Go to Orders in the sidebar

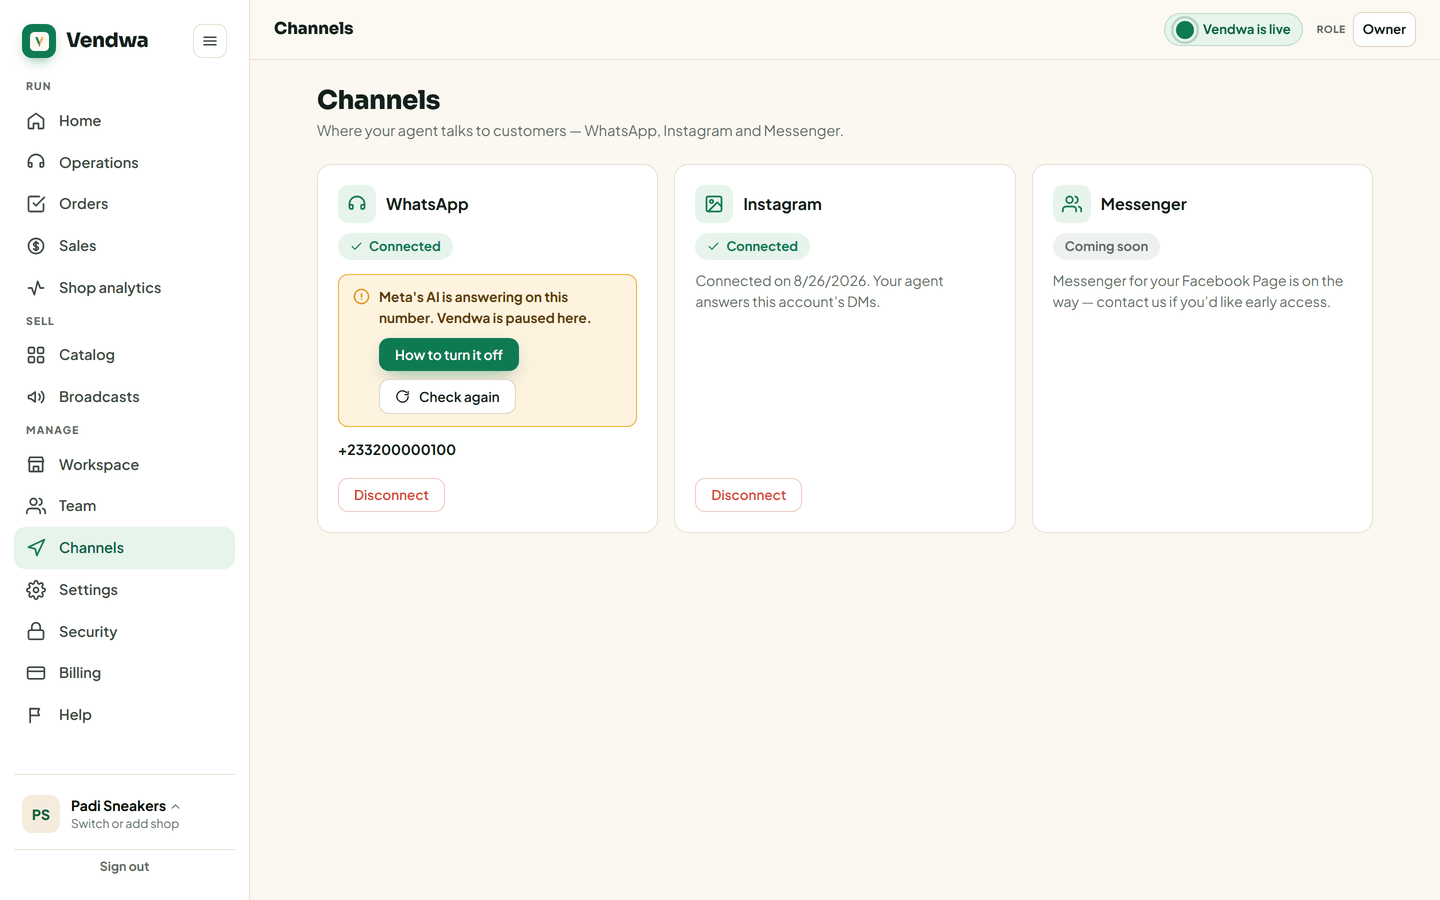(x=124, y=204)
